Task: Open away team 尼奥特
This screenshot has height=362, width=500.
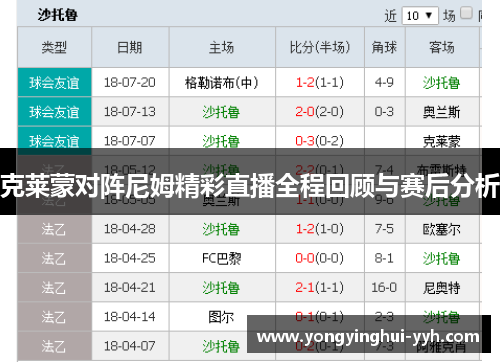Action: 442,288
